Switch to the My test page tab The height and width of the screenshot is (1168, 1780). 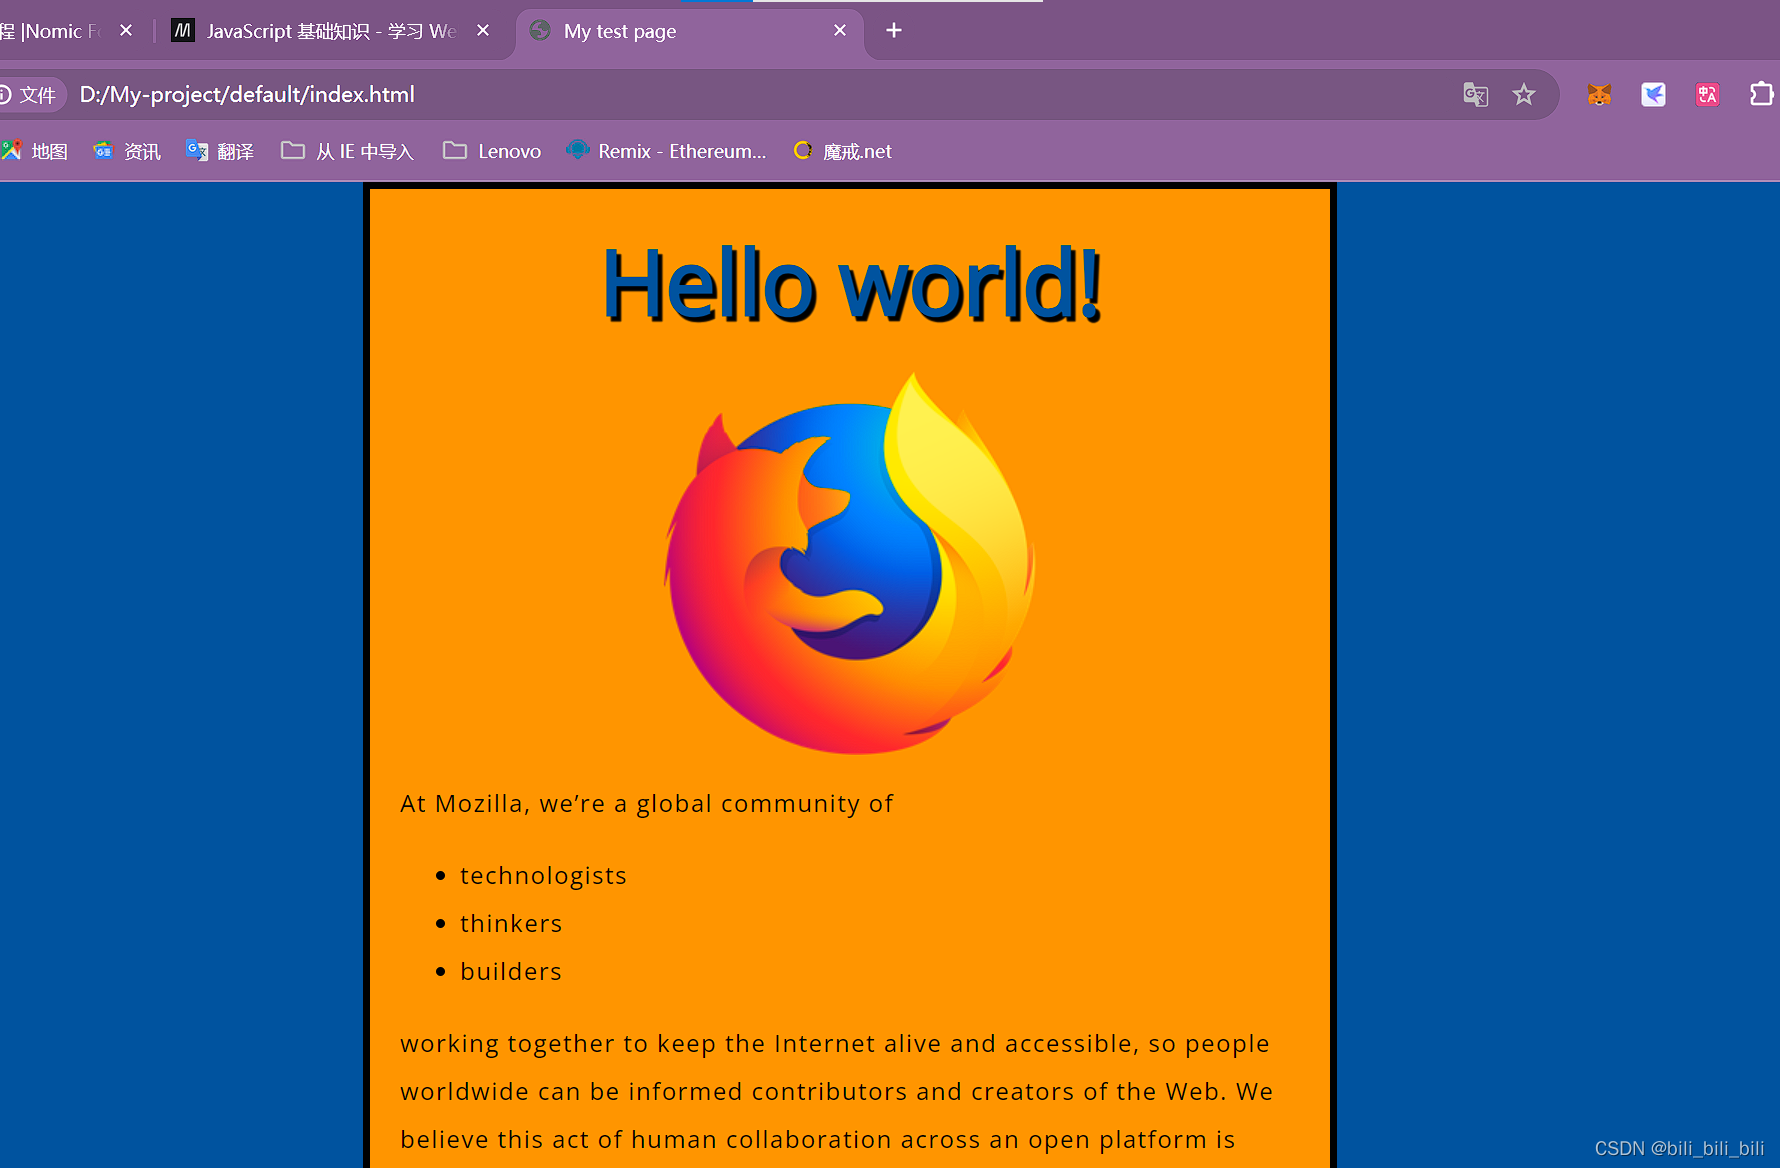pyautogui.click(x=690, y=31)
